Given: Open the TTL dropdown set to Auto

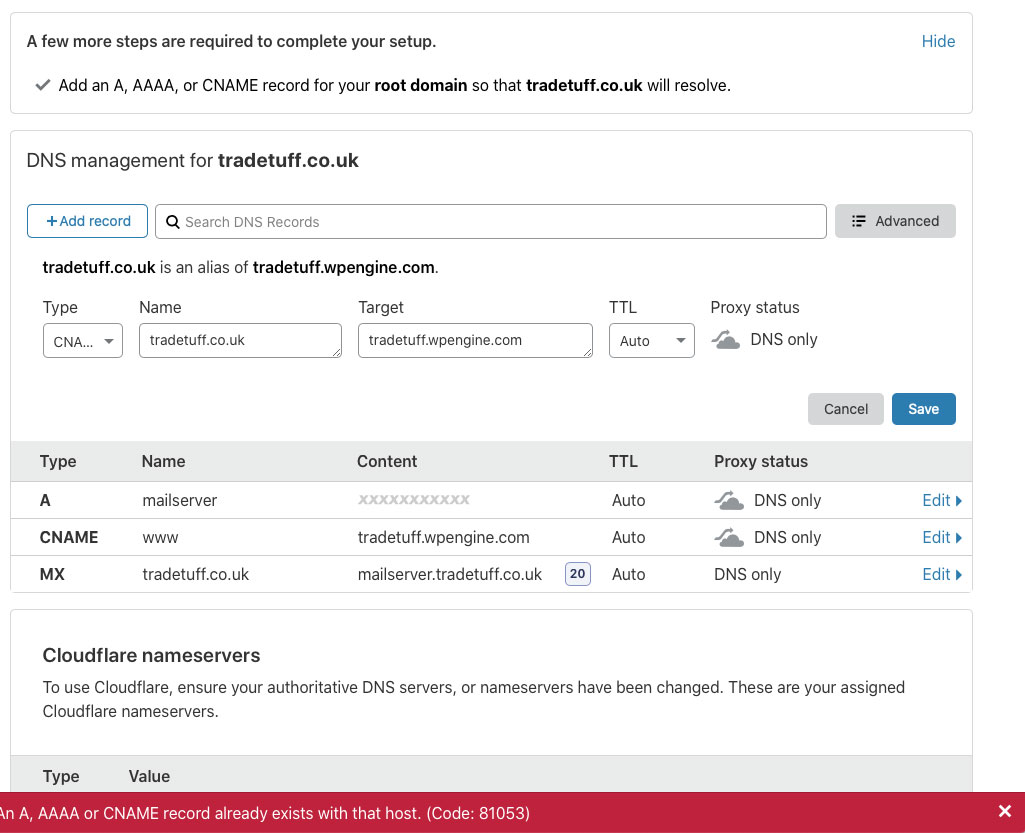Looking at the screenshot, I should 651,341.
